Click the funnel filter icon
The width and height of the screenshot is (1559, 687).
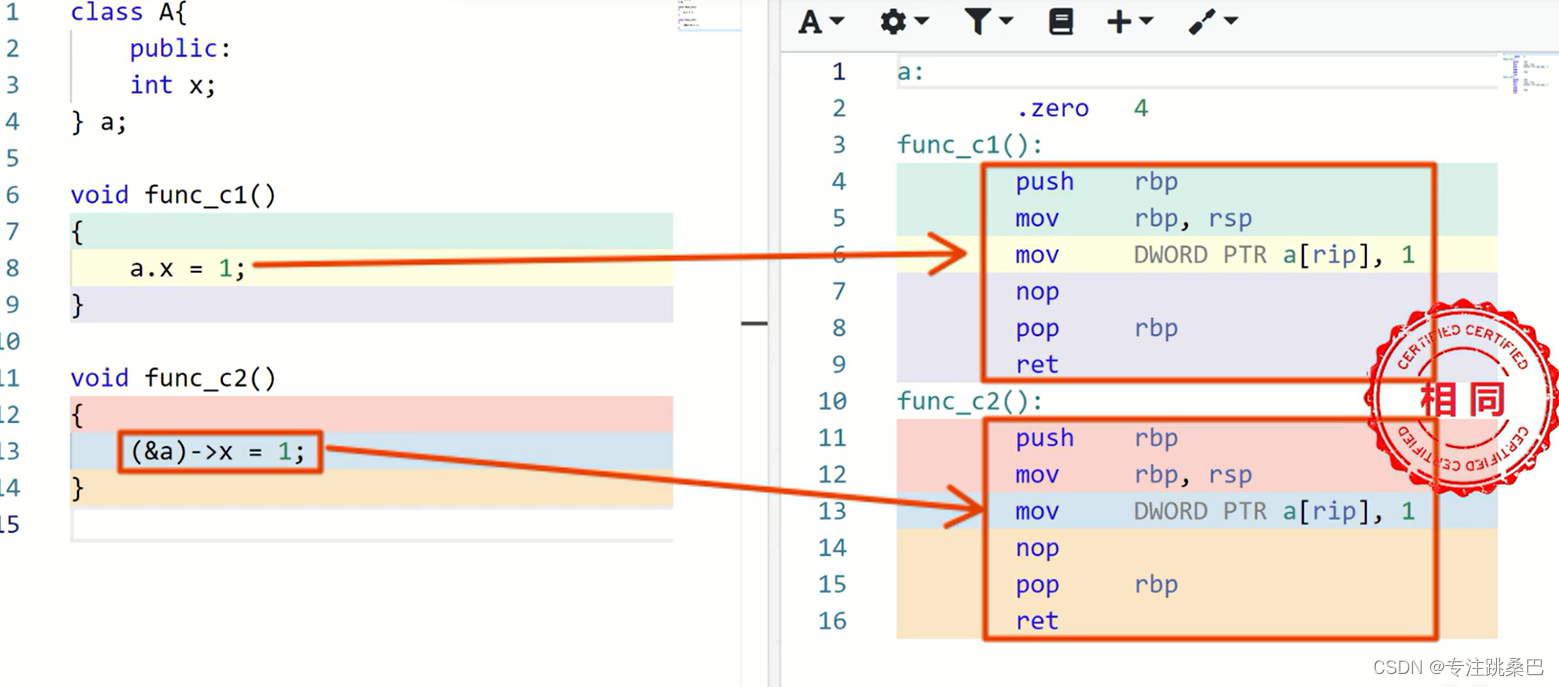coord(977,22)
